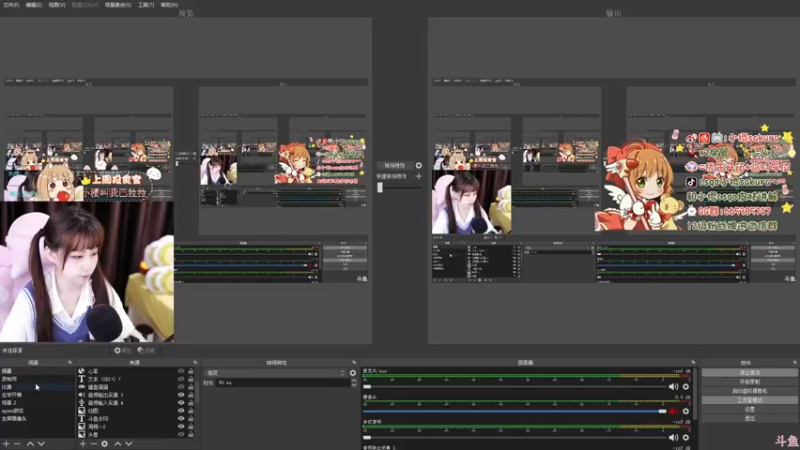The width and height of the screenshot is (800, 450).
Task: Mute the third mixer channel
Action: (x=673, y=437)
